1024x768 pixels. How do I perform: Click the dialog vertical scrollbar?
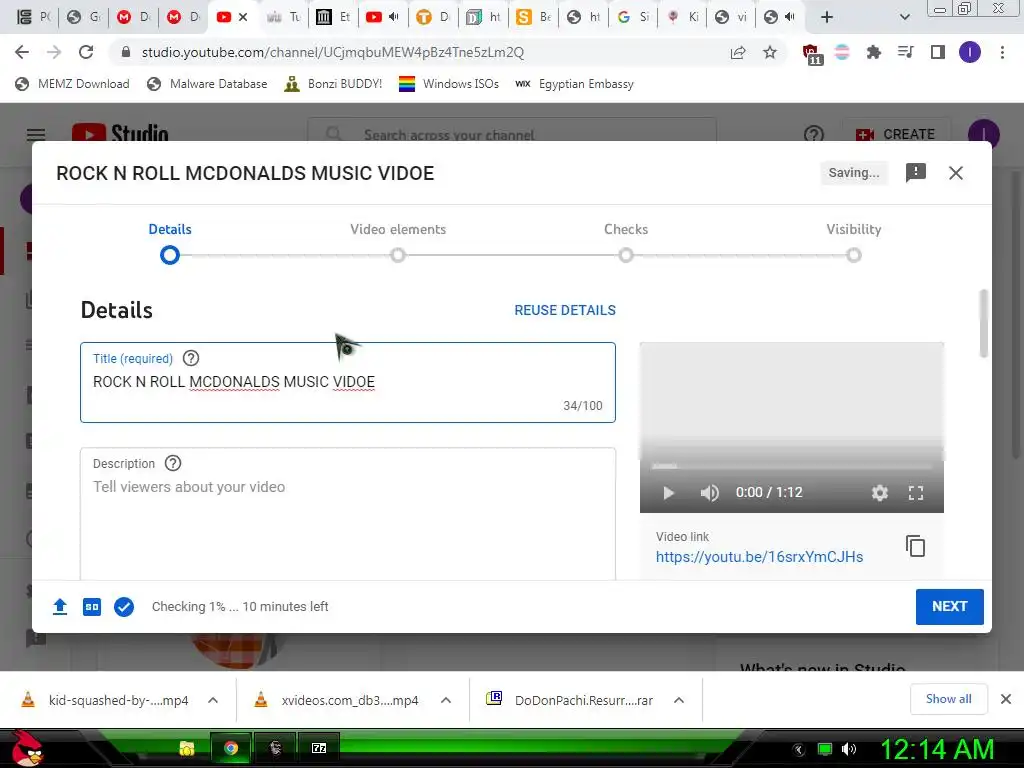tap(984, 323)
